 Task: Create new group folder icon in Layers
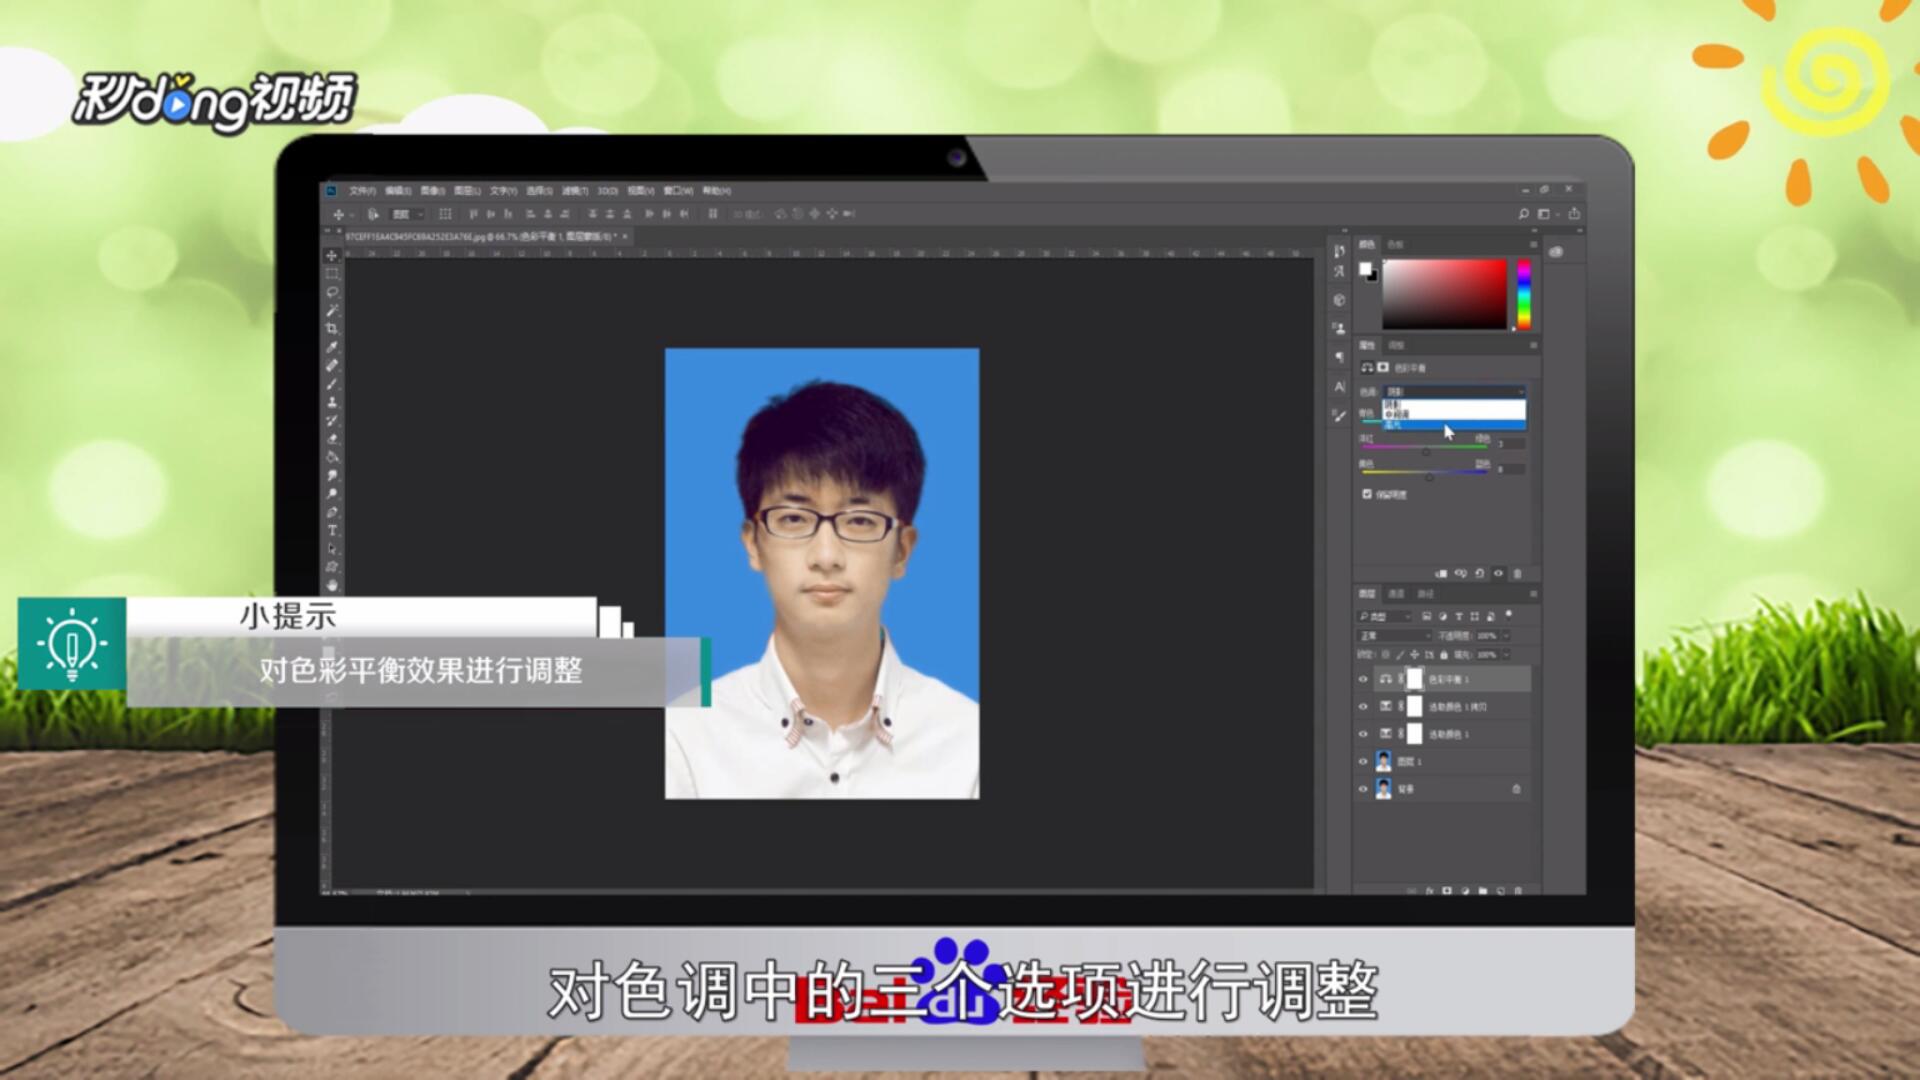pyautogui.click(x=1483, y=890)
